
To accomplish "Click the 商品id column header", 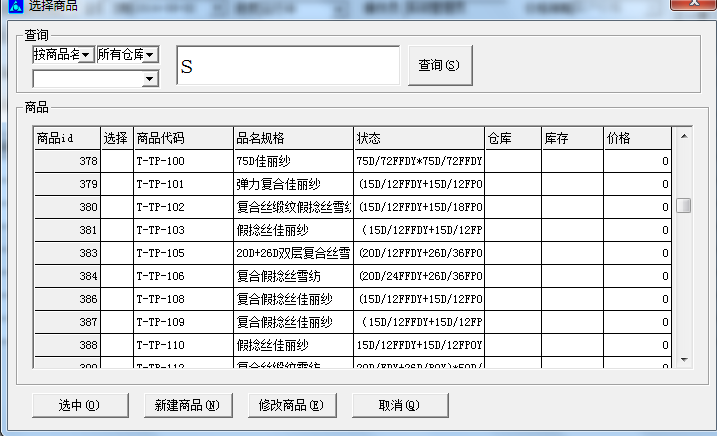I will click(67, 138).
